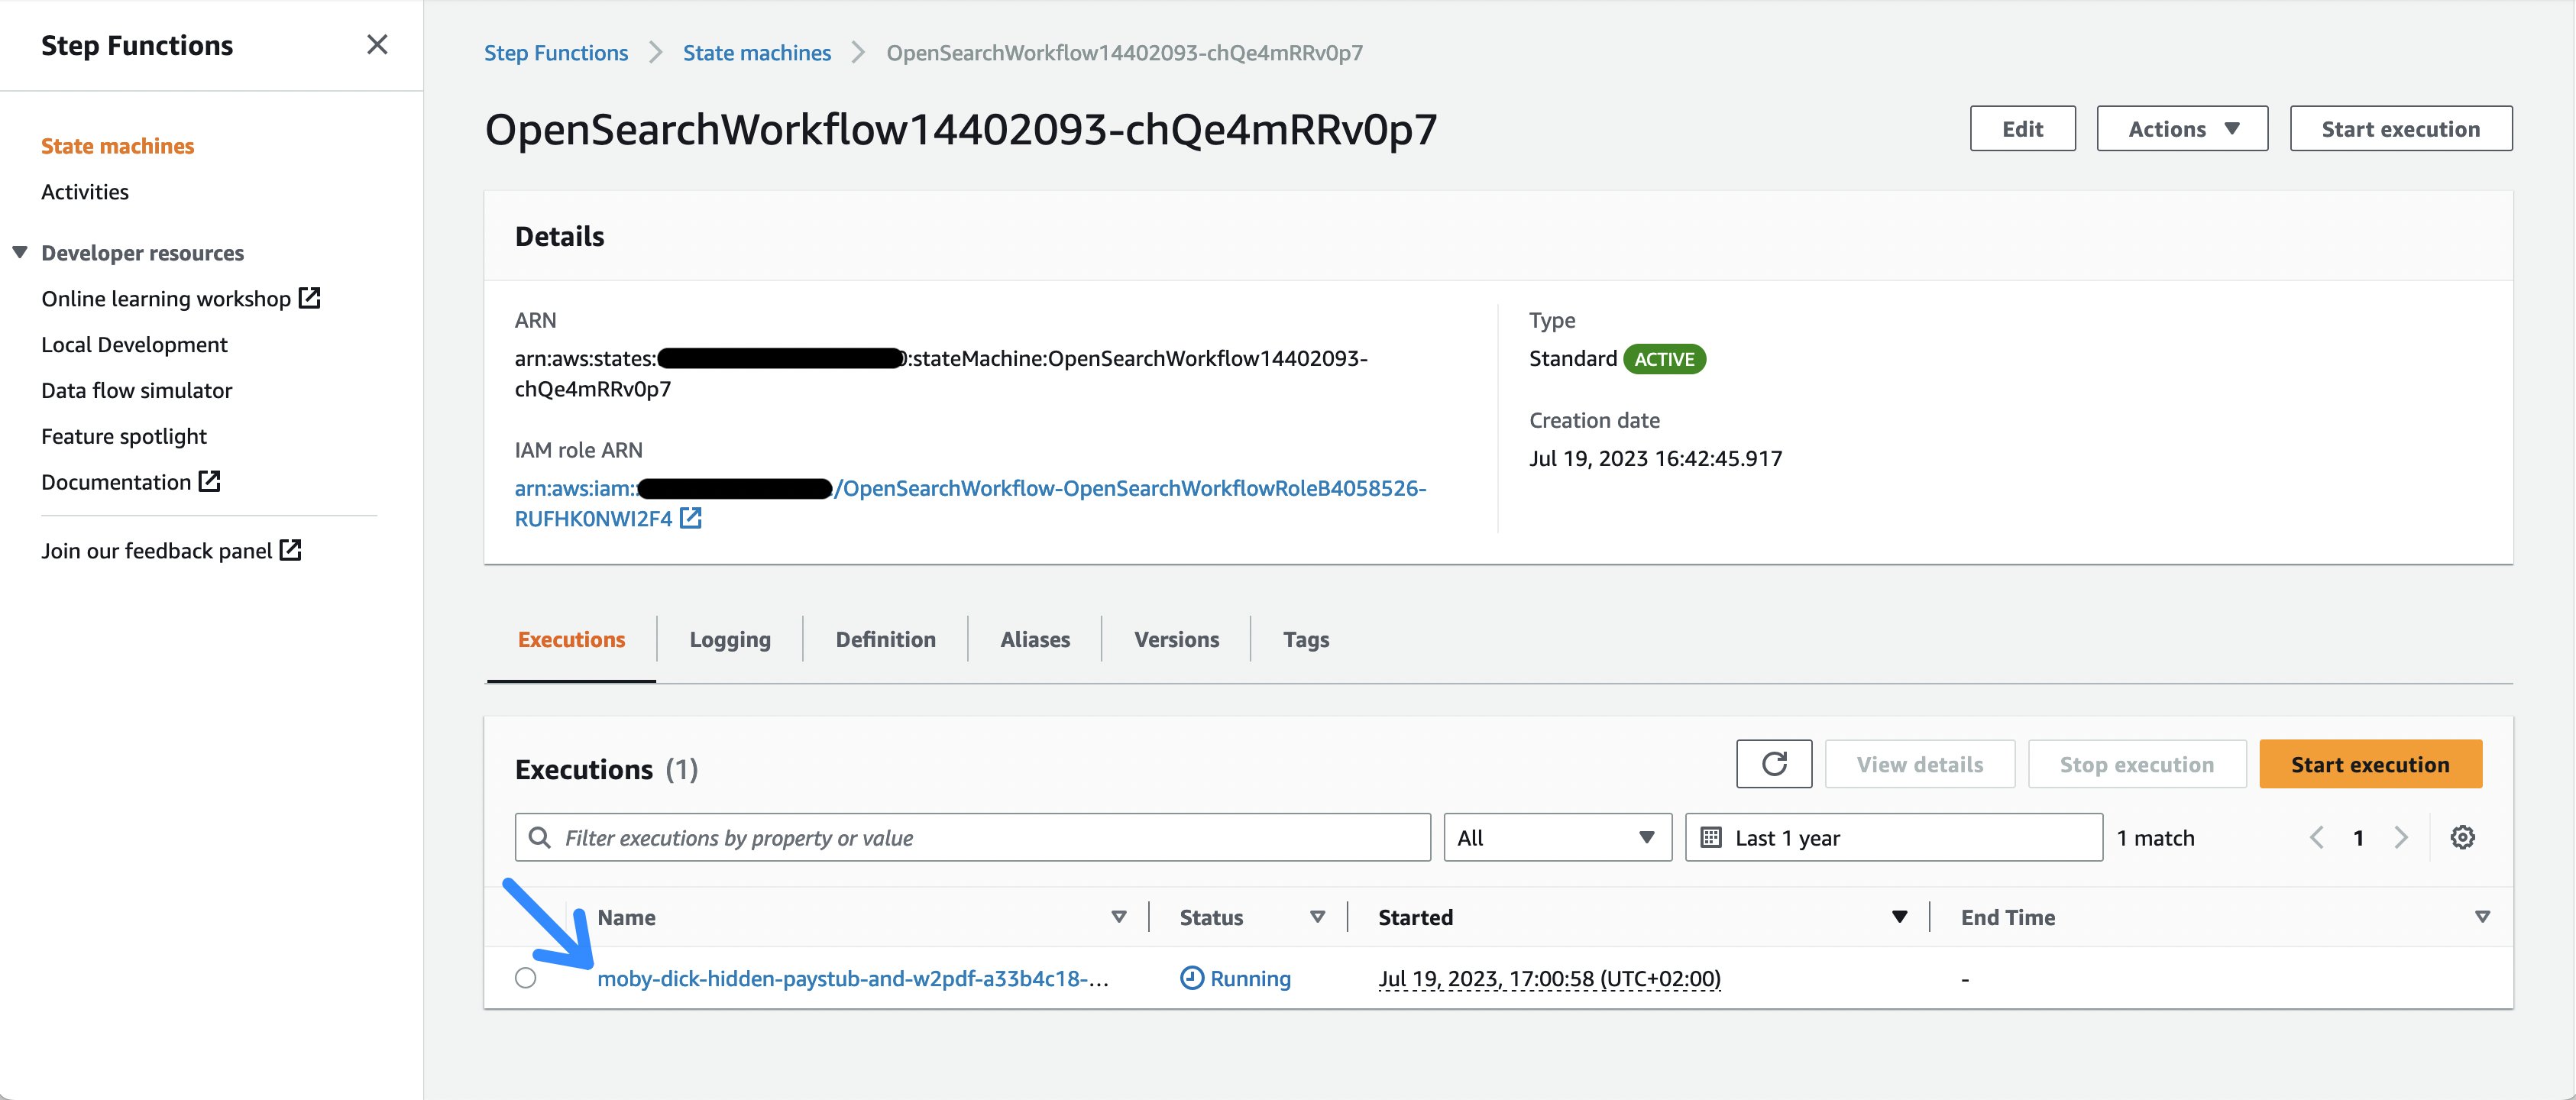Click the Running status clock icon
This screenshot has height=1100, width=2576.
(1192, 978)
